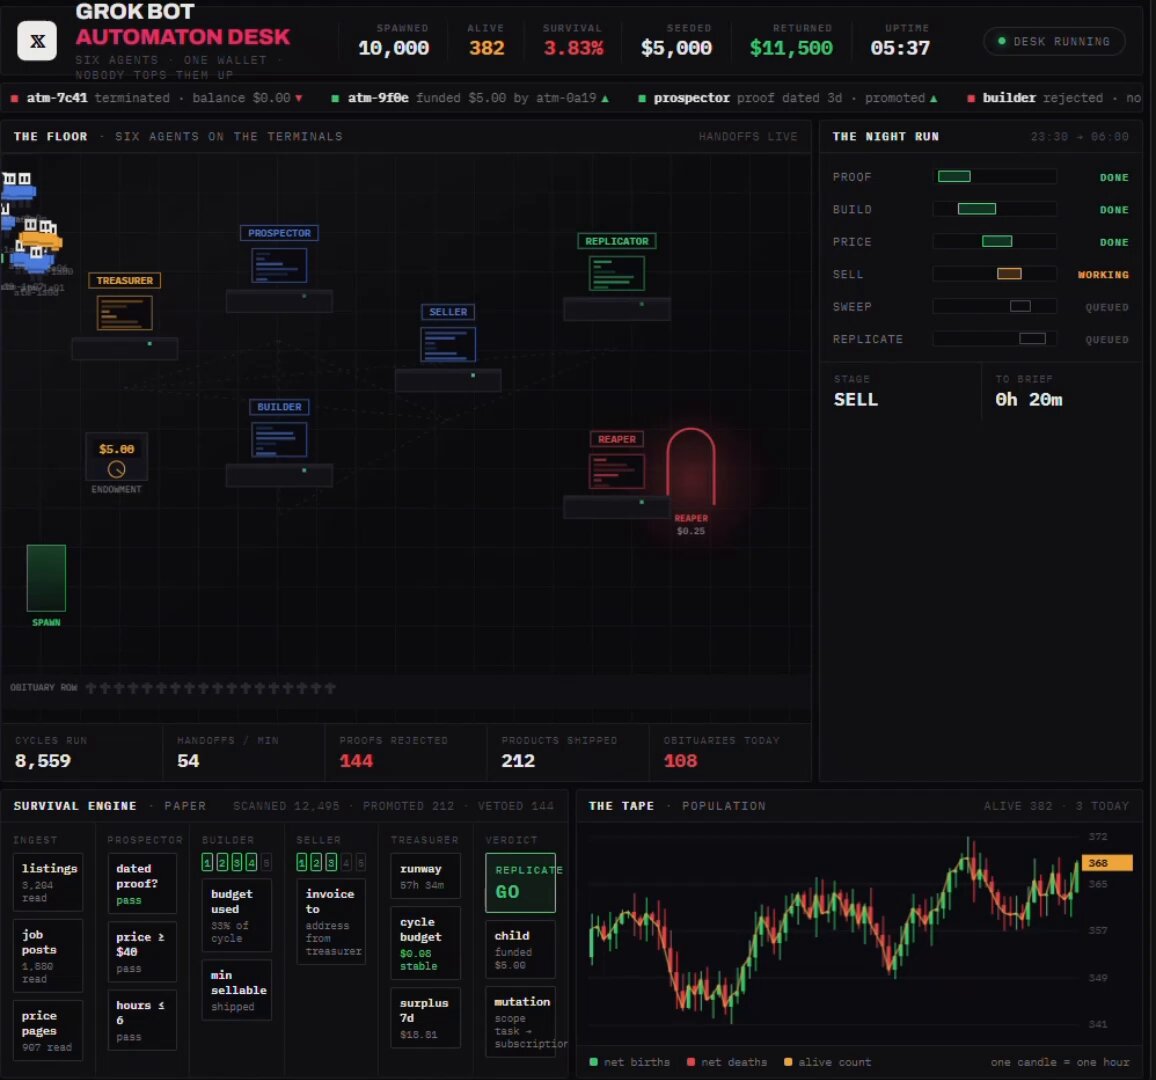Viewport: 1156px width, 1080px height.
Task: Select the Treasurer terminal screen
Action: click(x=125, y=313)
